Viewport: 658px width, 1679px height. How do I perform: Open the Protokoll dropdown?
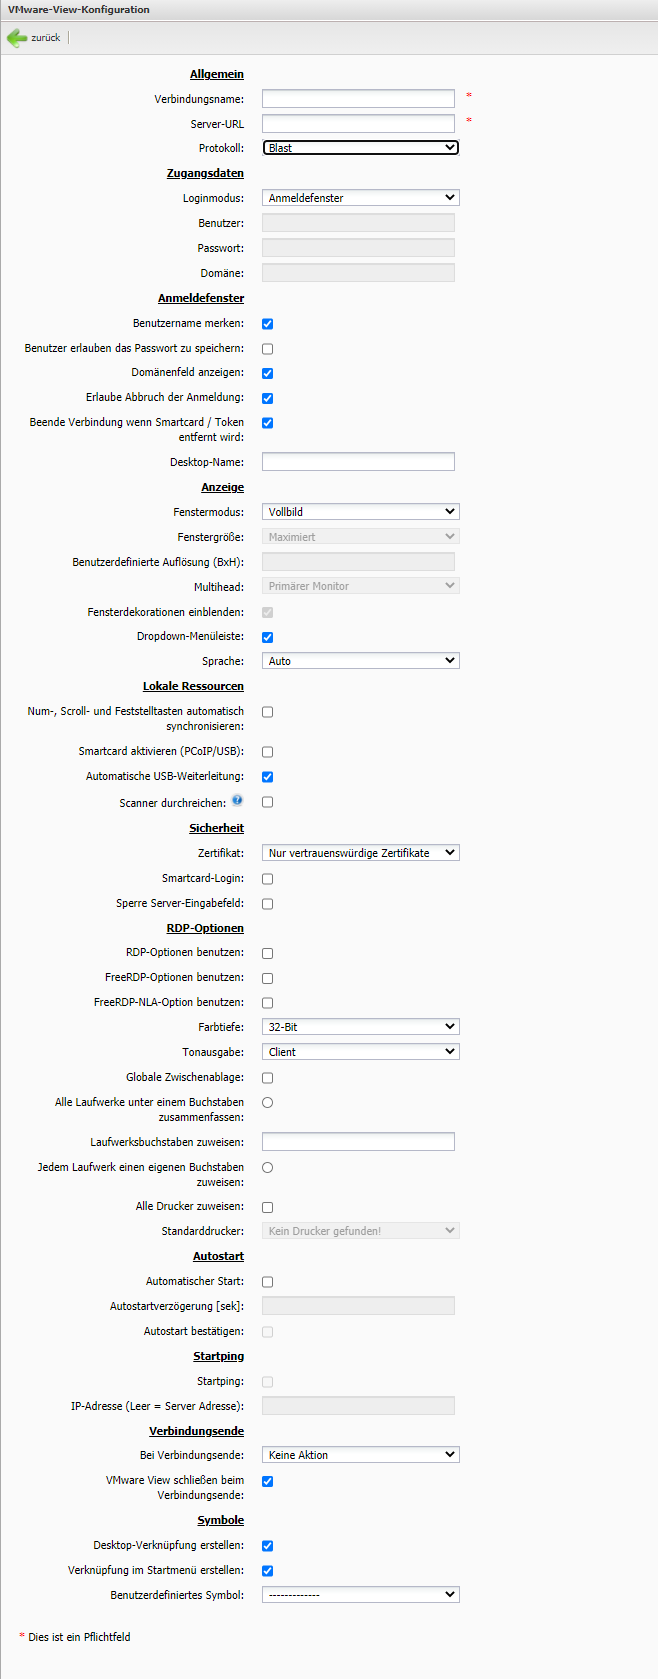360,148
